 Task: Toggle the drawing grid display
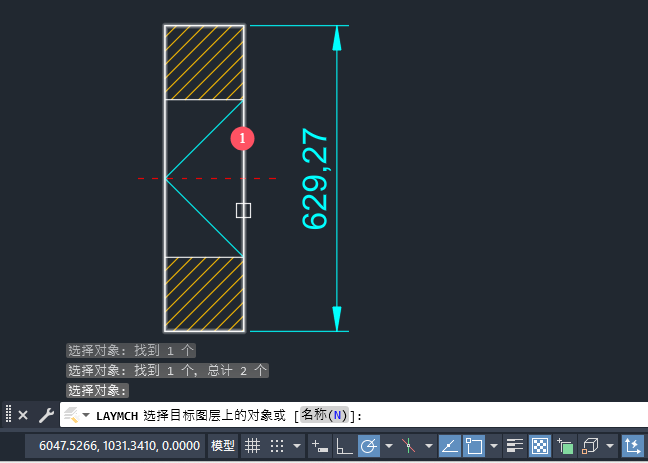pyautogui.click(x=252, y=446)
